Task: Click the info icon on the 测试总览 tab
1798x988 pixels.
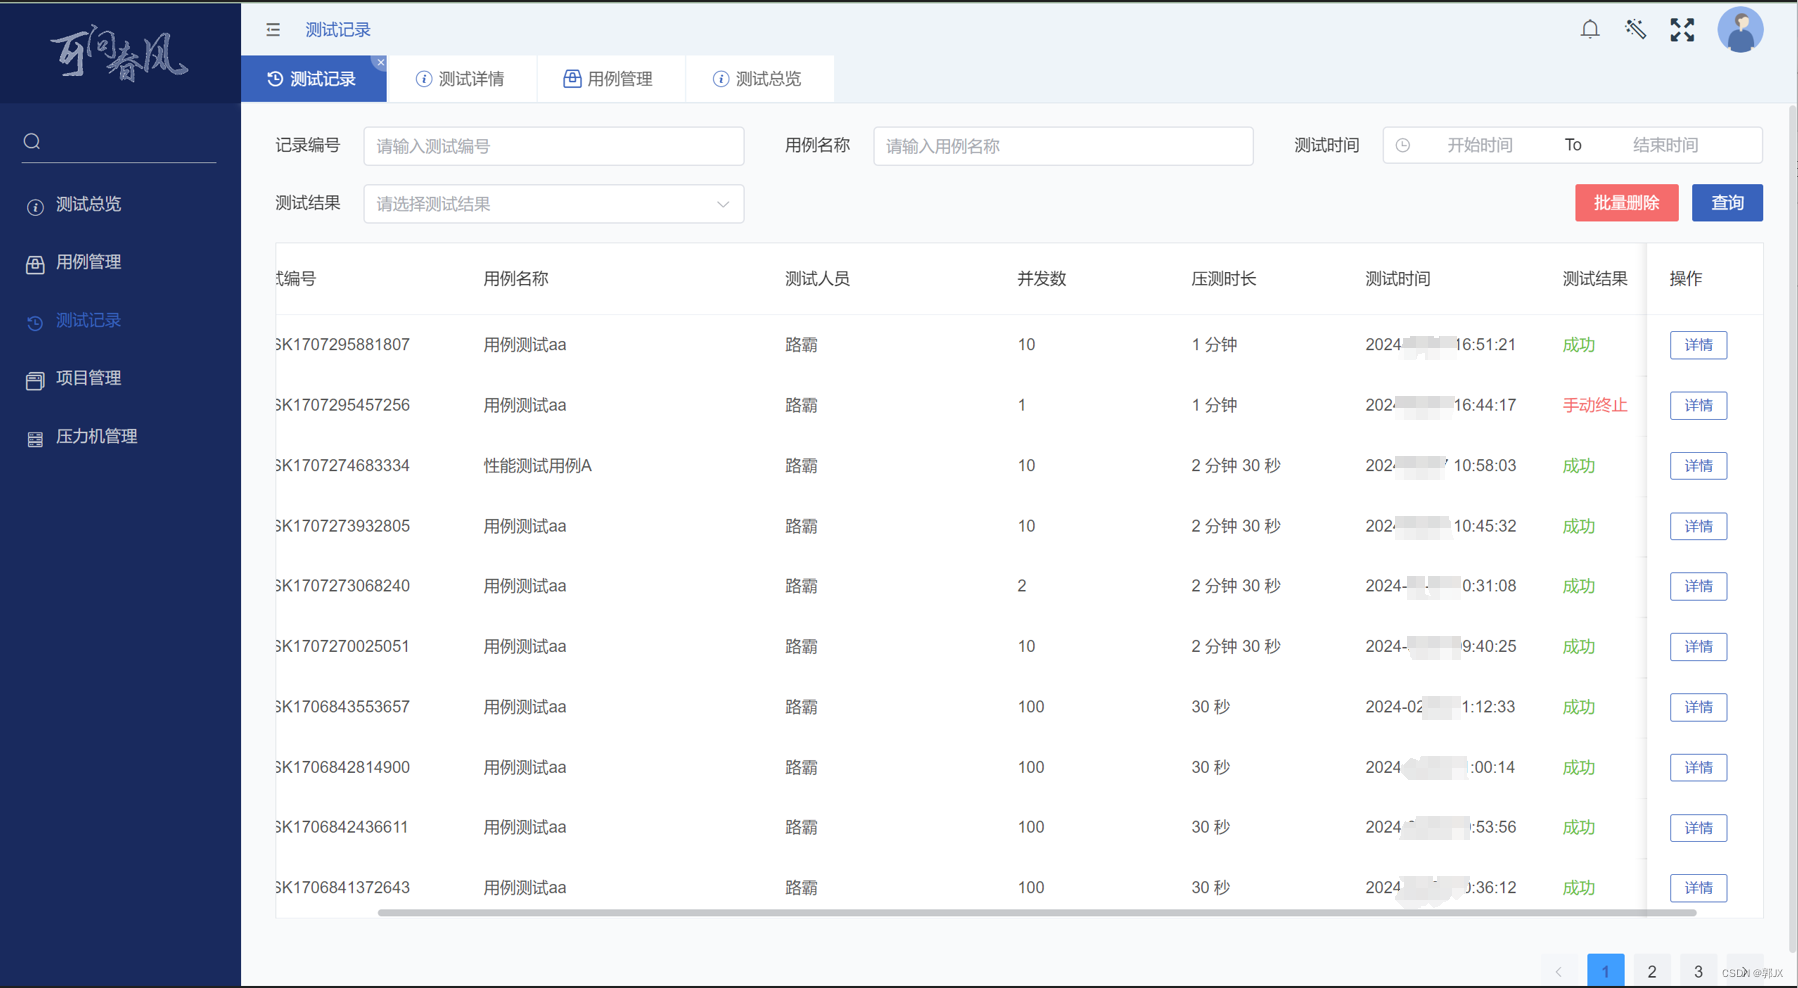Action: [x=720, y=79]
